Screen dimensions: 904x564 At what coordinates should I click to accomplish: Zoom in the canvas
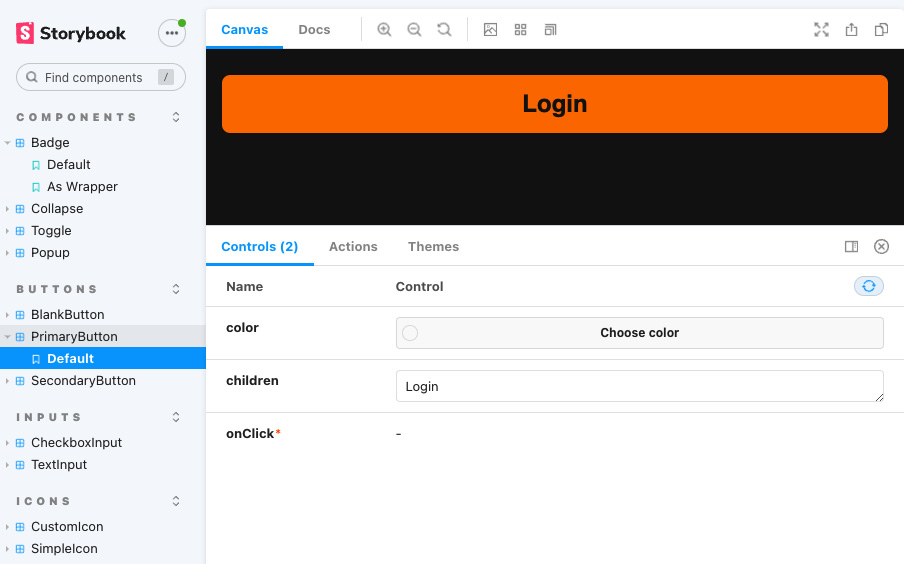[x=384, y=29]
